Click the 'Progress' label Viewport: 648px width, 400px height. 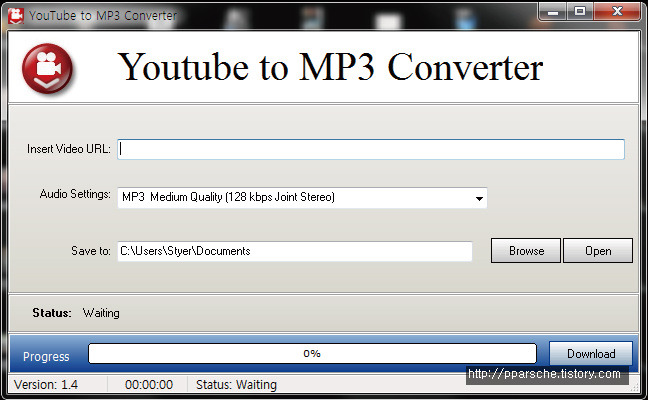(46, 357)
